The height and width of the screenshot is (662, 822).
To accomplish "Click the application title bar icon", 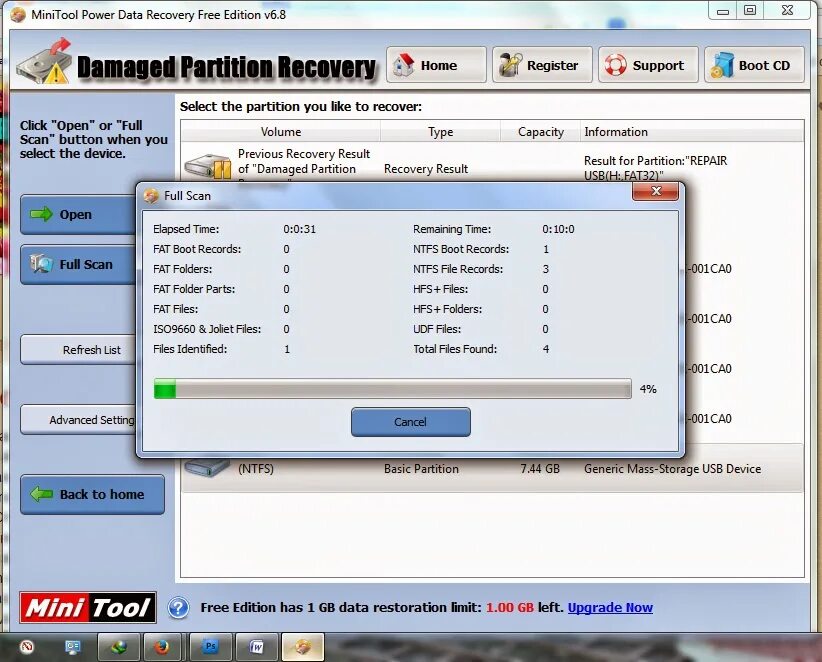I will 18,15.
